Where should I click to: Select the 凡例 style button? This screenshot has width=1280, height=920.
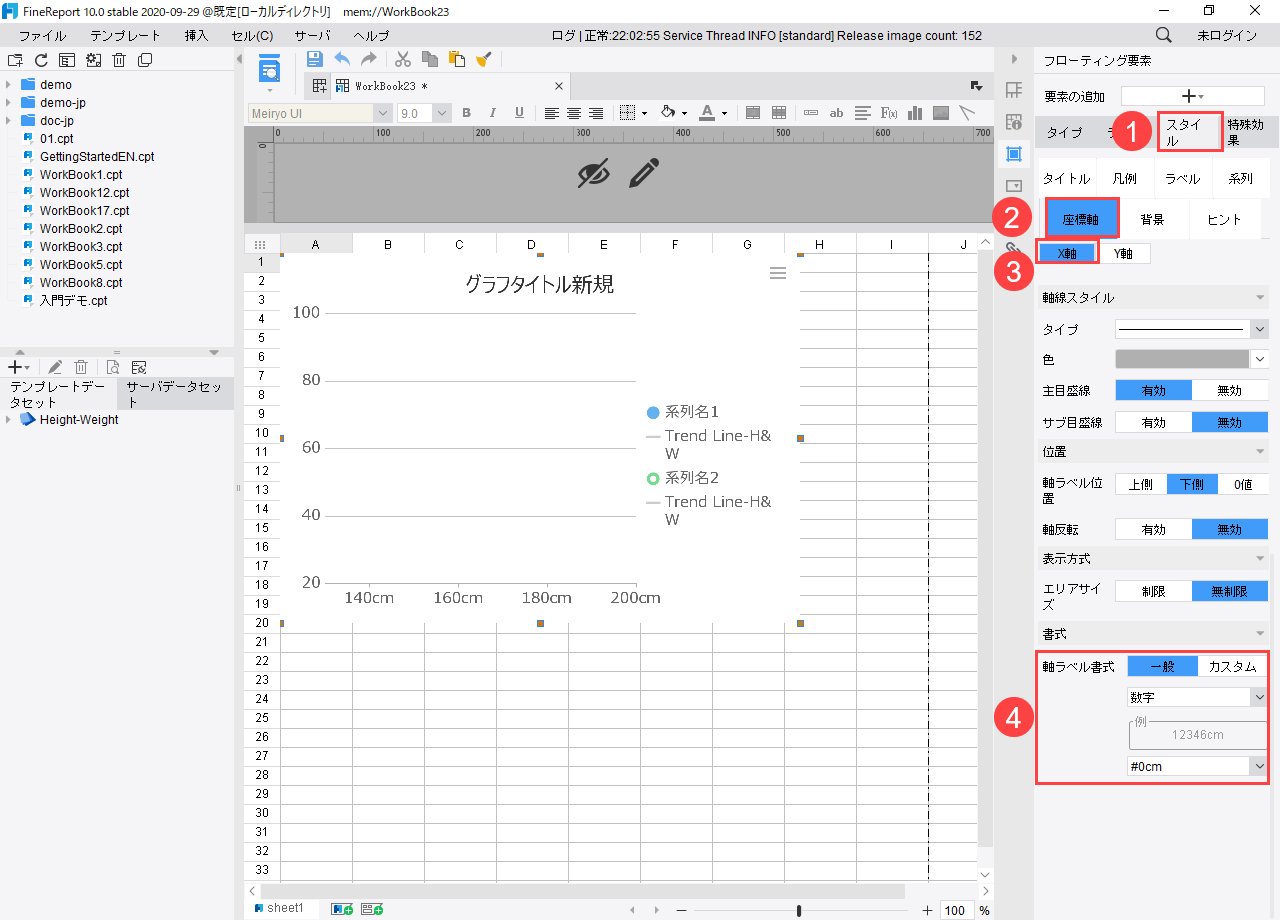click(1125, 179)
